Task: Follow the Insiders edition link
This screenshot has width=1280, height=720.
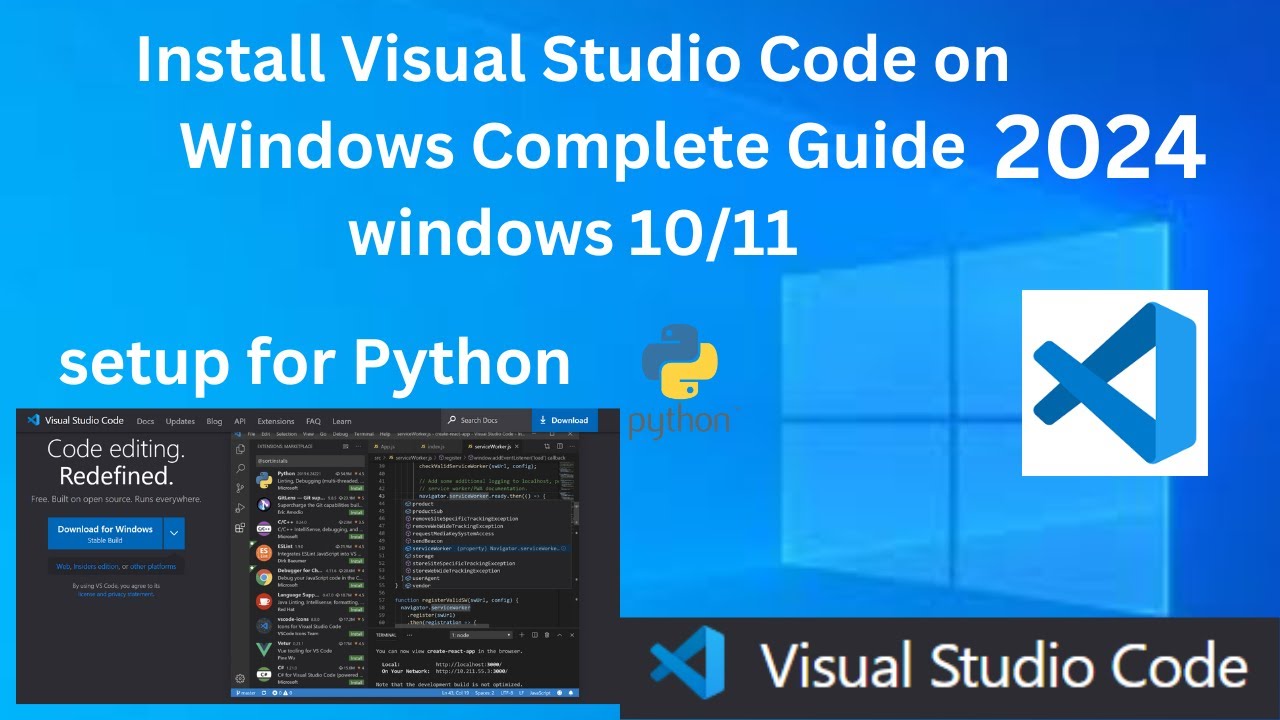Action: pyautogui.click(x=96, y=567)
